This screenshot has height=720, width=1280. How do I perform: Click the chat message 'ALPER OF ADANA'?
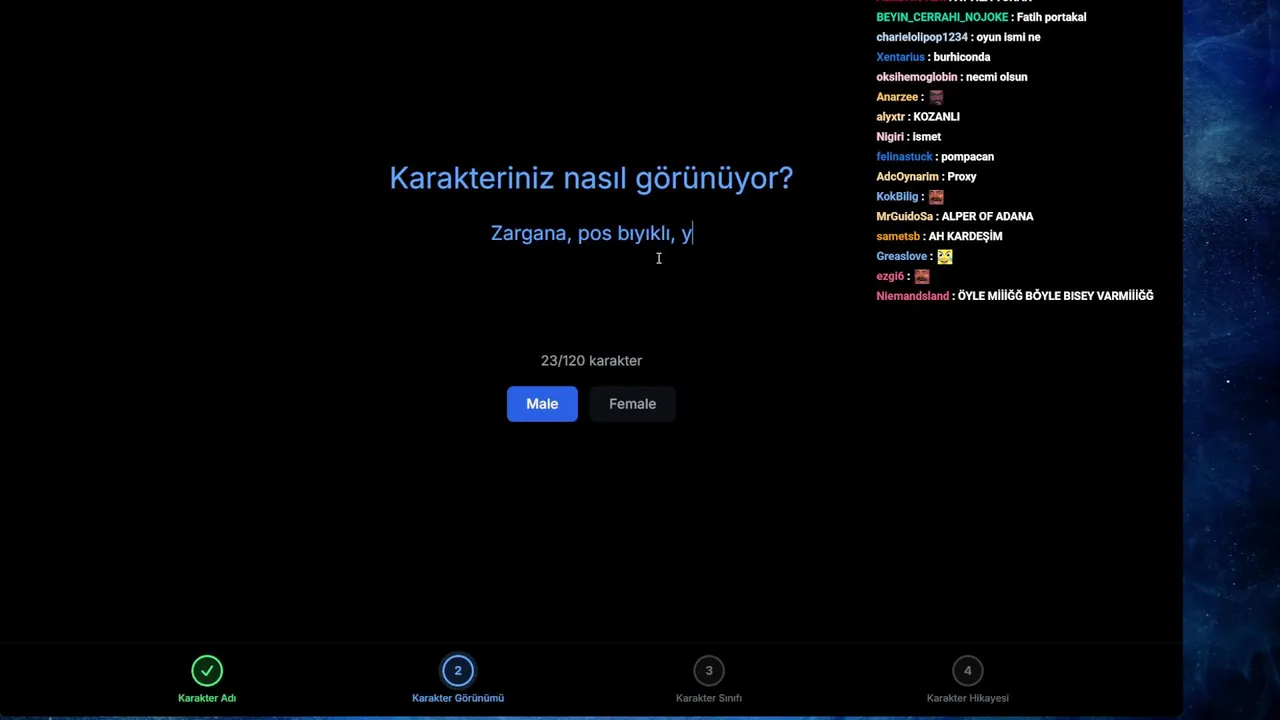(987, 217)
